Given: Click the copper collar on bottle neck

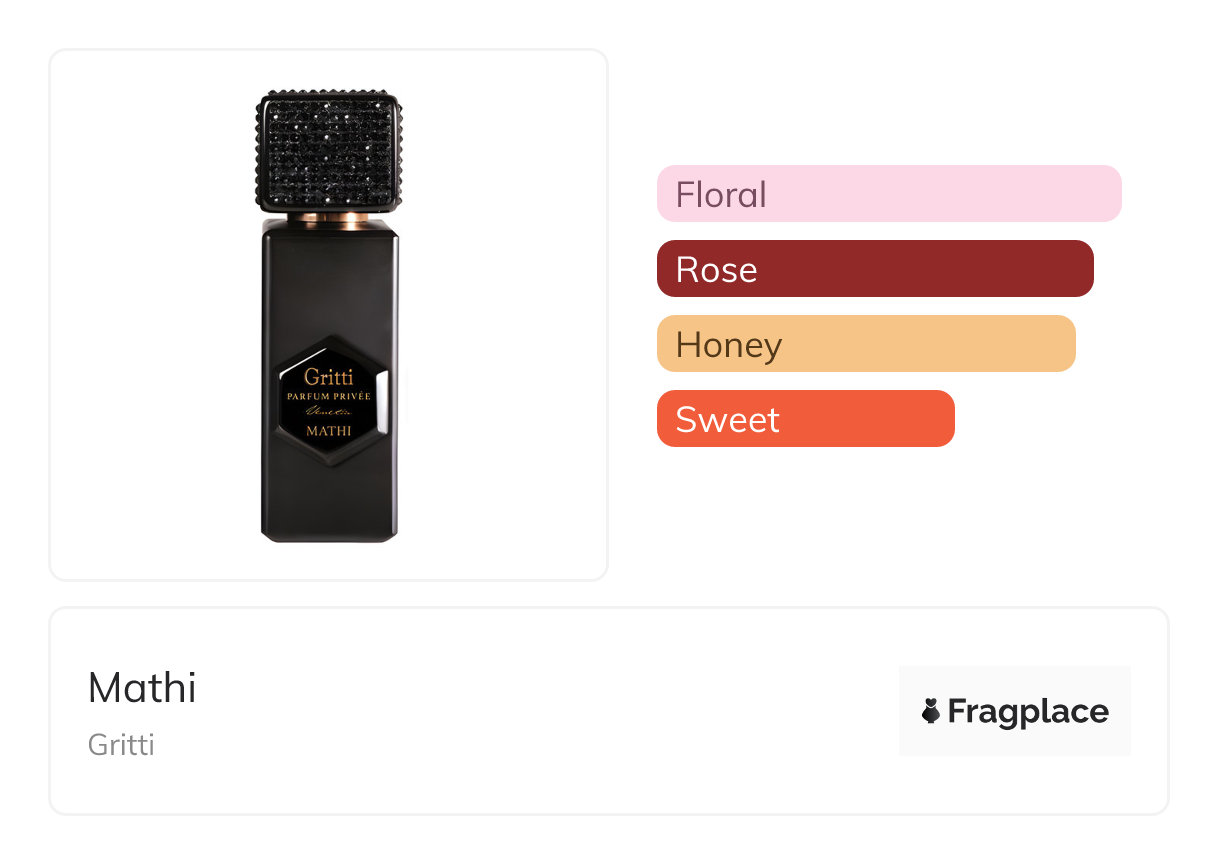Looking at the screenshot, I should (x=329, y=218).
